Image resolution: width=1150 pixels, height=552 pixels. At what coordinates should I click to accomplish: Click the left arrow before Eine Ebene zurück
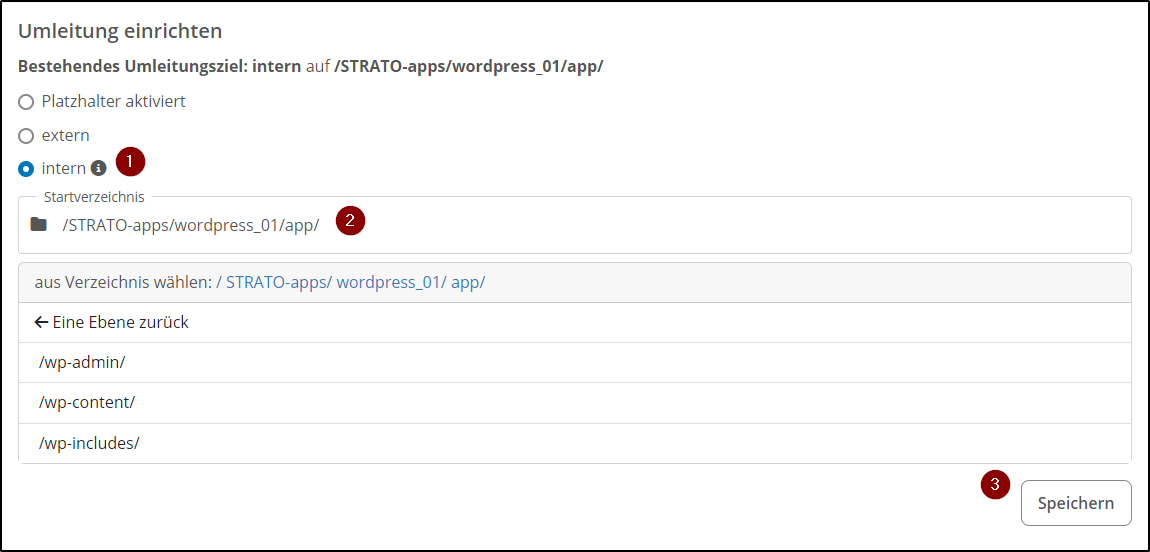pos(41,322)
